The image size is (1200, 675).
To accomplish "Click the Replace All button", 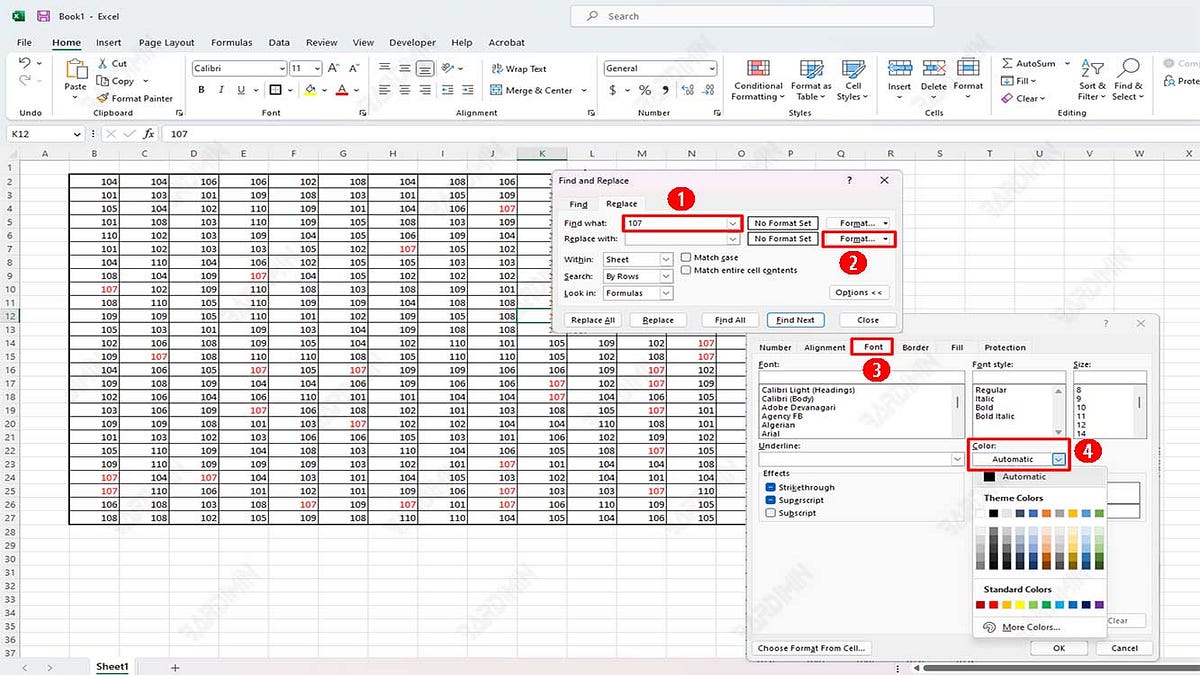I will (592, 319).
